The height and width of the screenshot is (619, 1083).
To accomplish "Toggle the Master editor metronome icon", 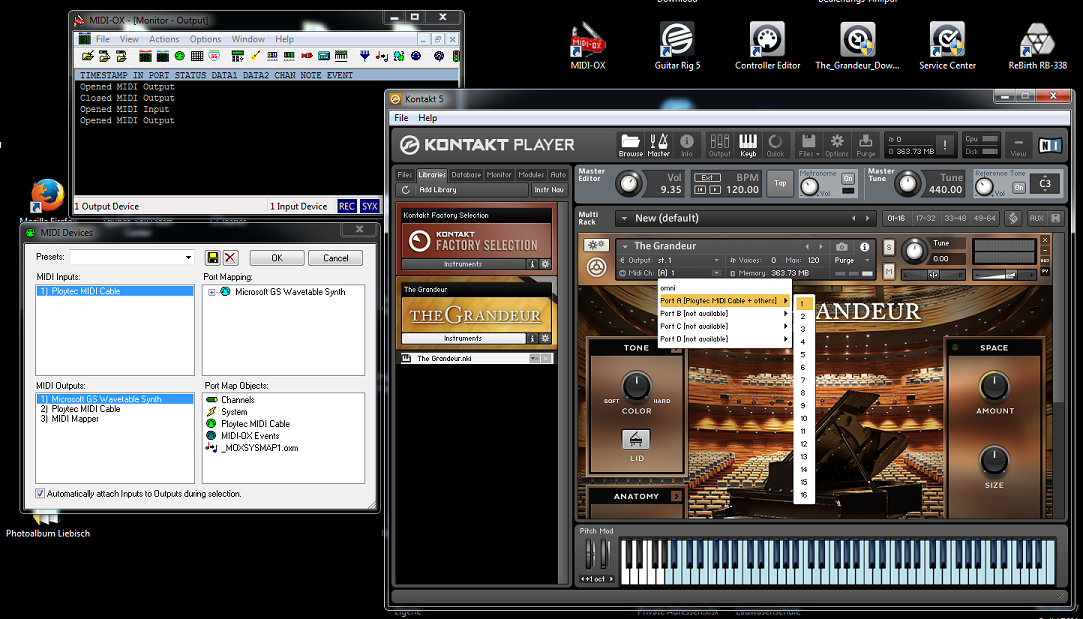I will (x=658, y=145).
